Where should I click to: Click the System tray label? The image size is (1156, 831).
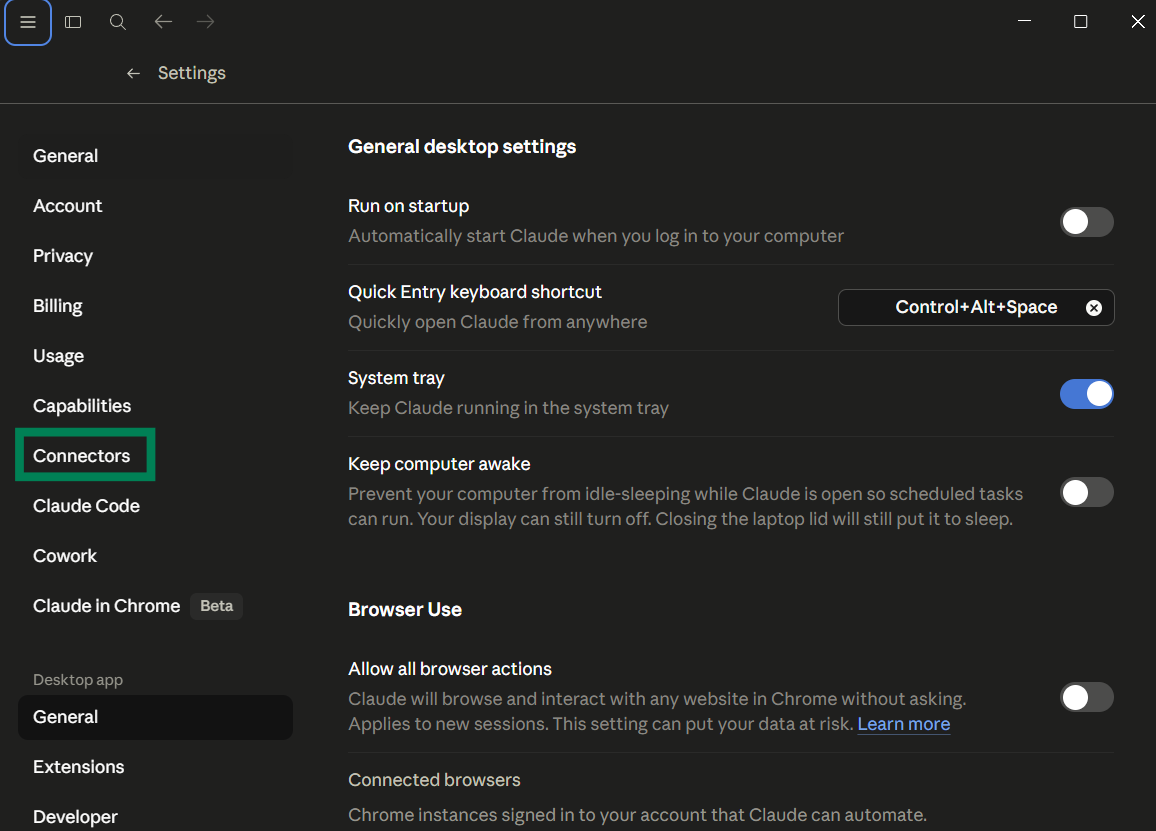[396, 378]
